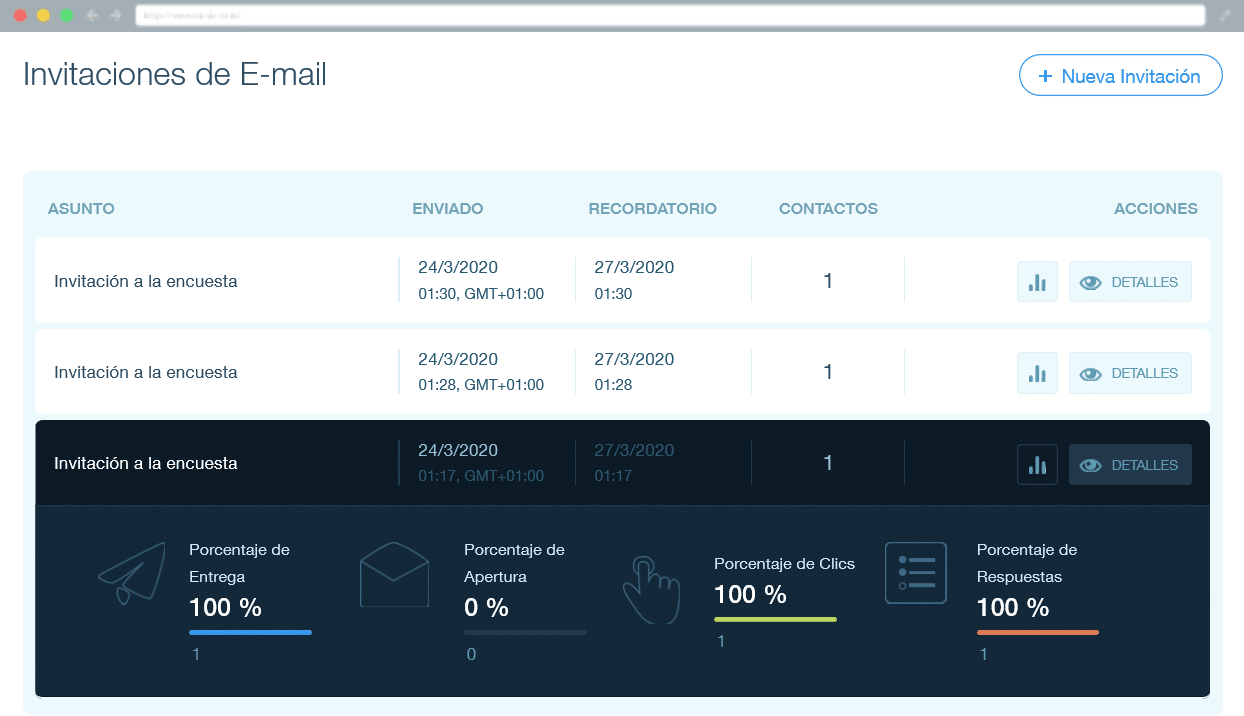Click the open envelope icon
Screen dimensions: 1244x716
[x=394, y=574]
